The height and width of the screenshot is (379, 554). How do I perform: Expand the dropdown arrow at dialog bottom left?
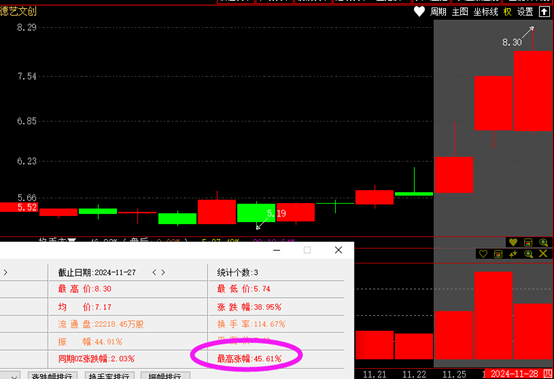pos(13,377)
